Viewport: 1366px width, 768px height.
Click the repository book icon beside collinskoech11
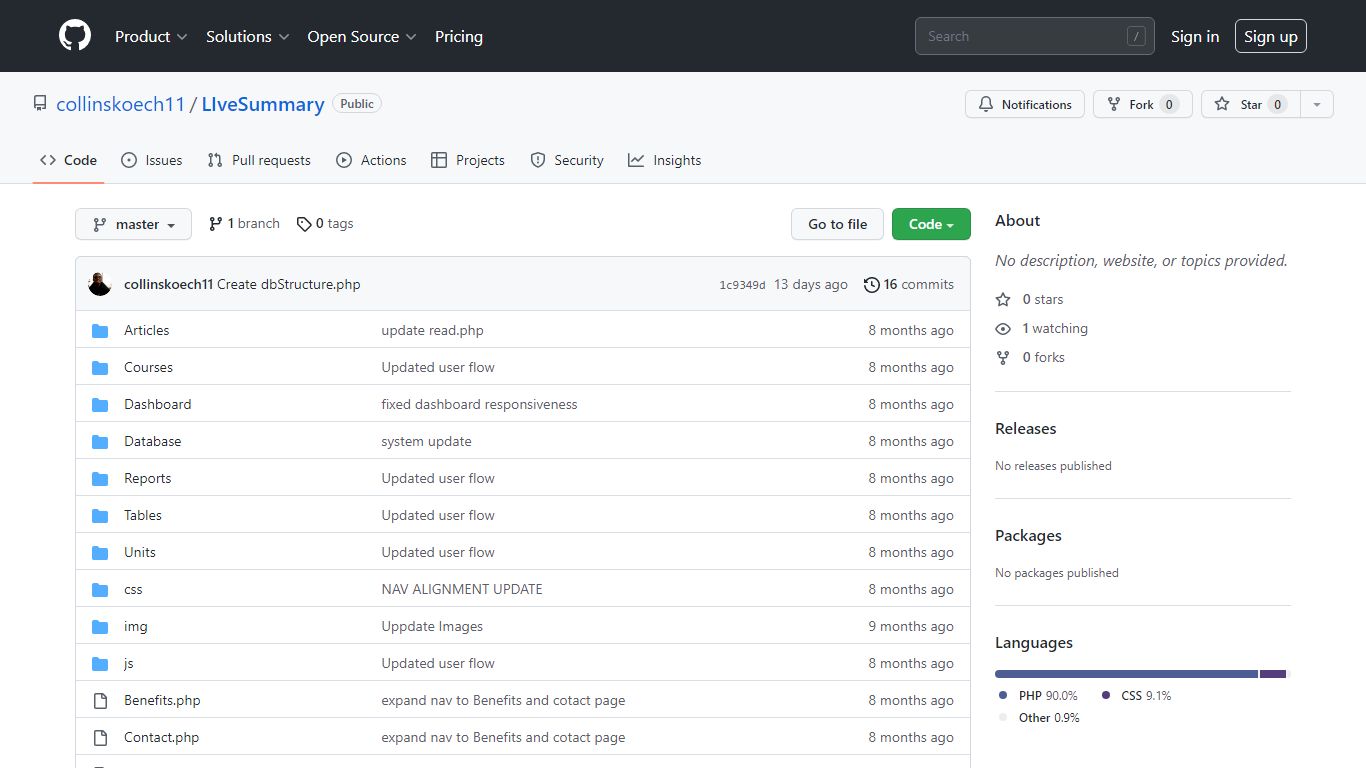tap(40, 103)
